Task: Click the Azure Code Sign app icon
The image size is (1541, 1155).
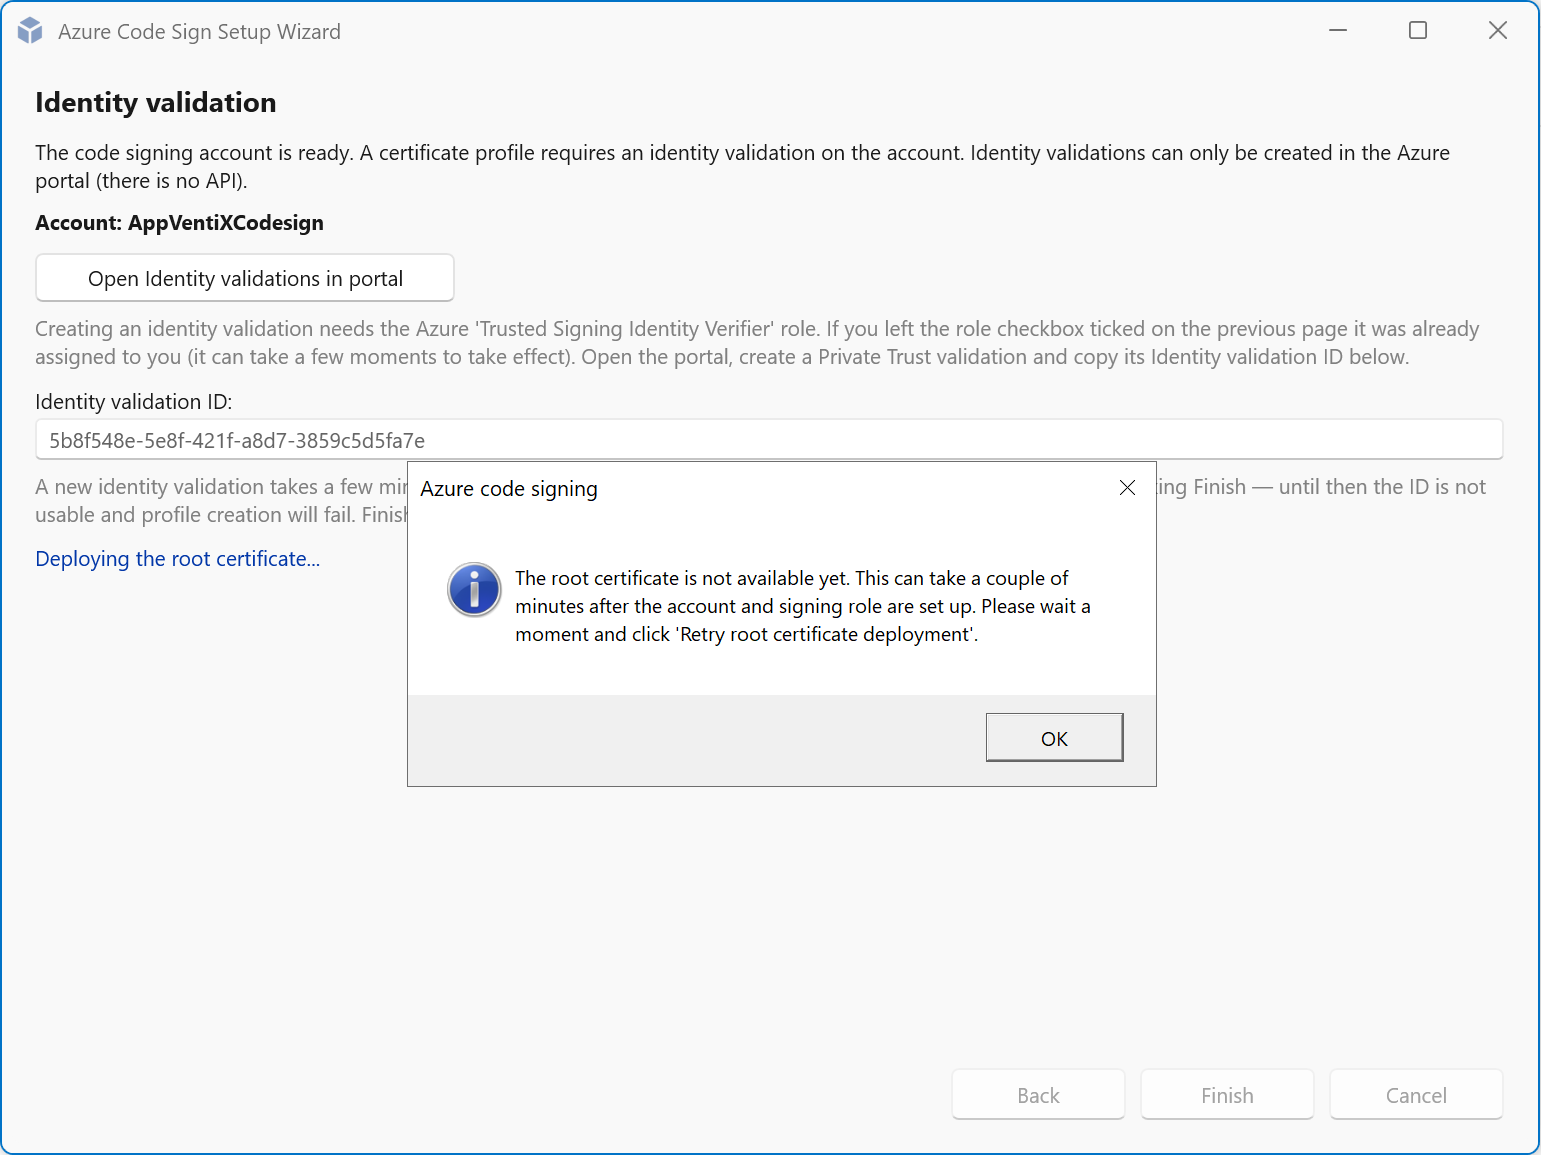Action: point(30,31)
